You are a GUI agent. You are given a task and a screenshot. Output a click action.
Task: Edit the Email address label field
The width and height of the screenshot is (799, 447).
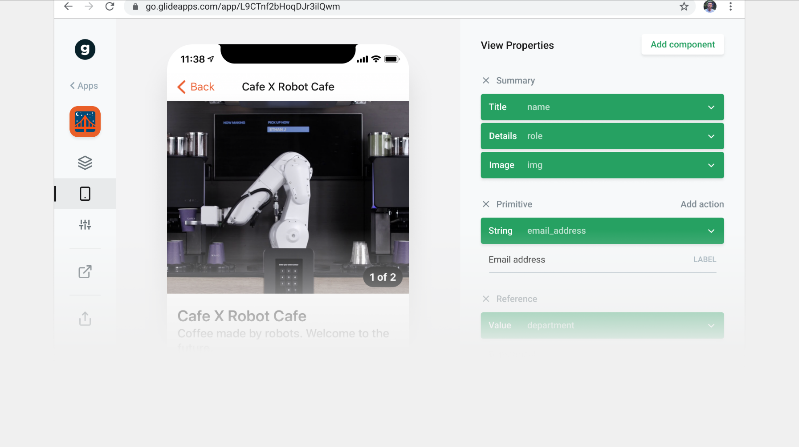pyautogui.click(x=602, y=260)
